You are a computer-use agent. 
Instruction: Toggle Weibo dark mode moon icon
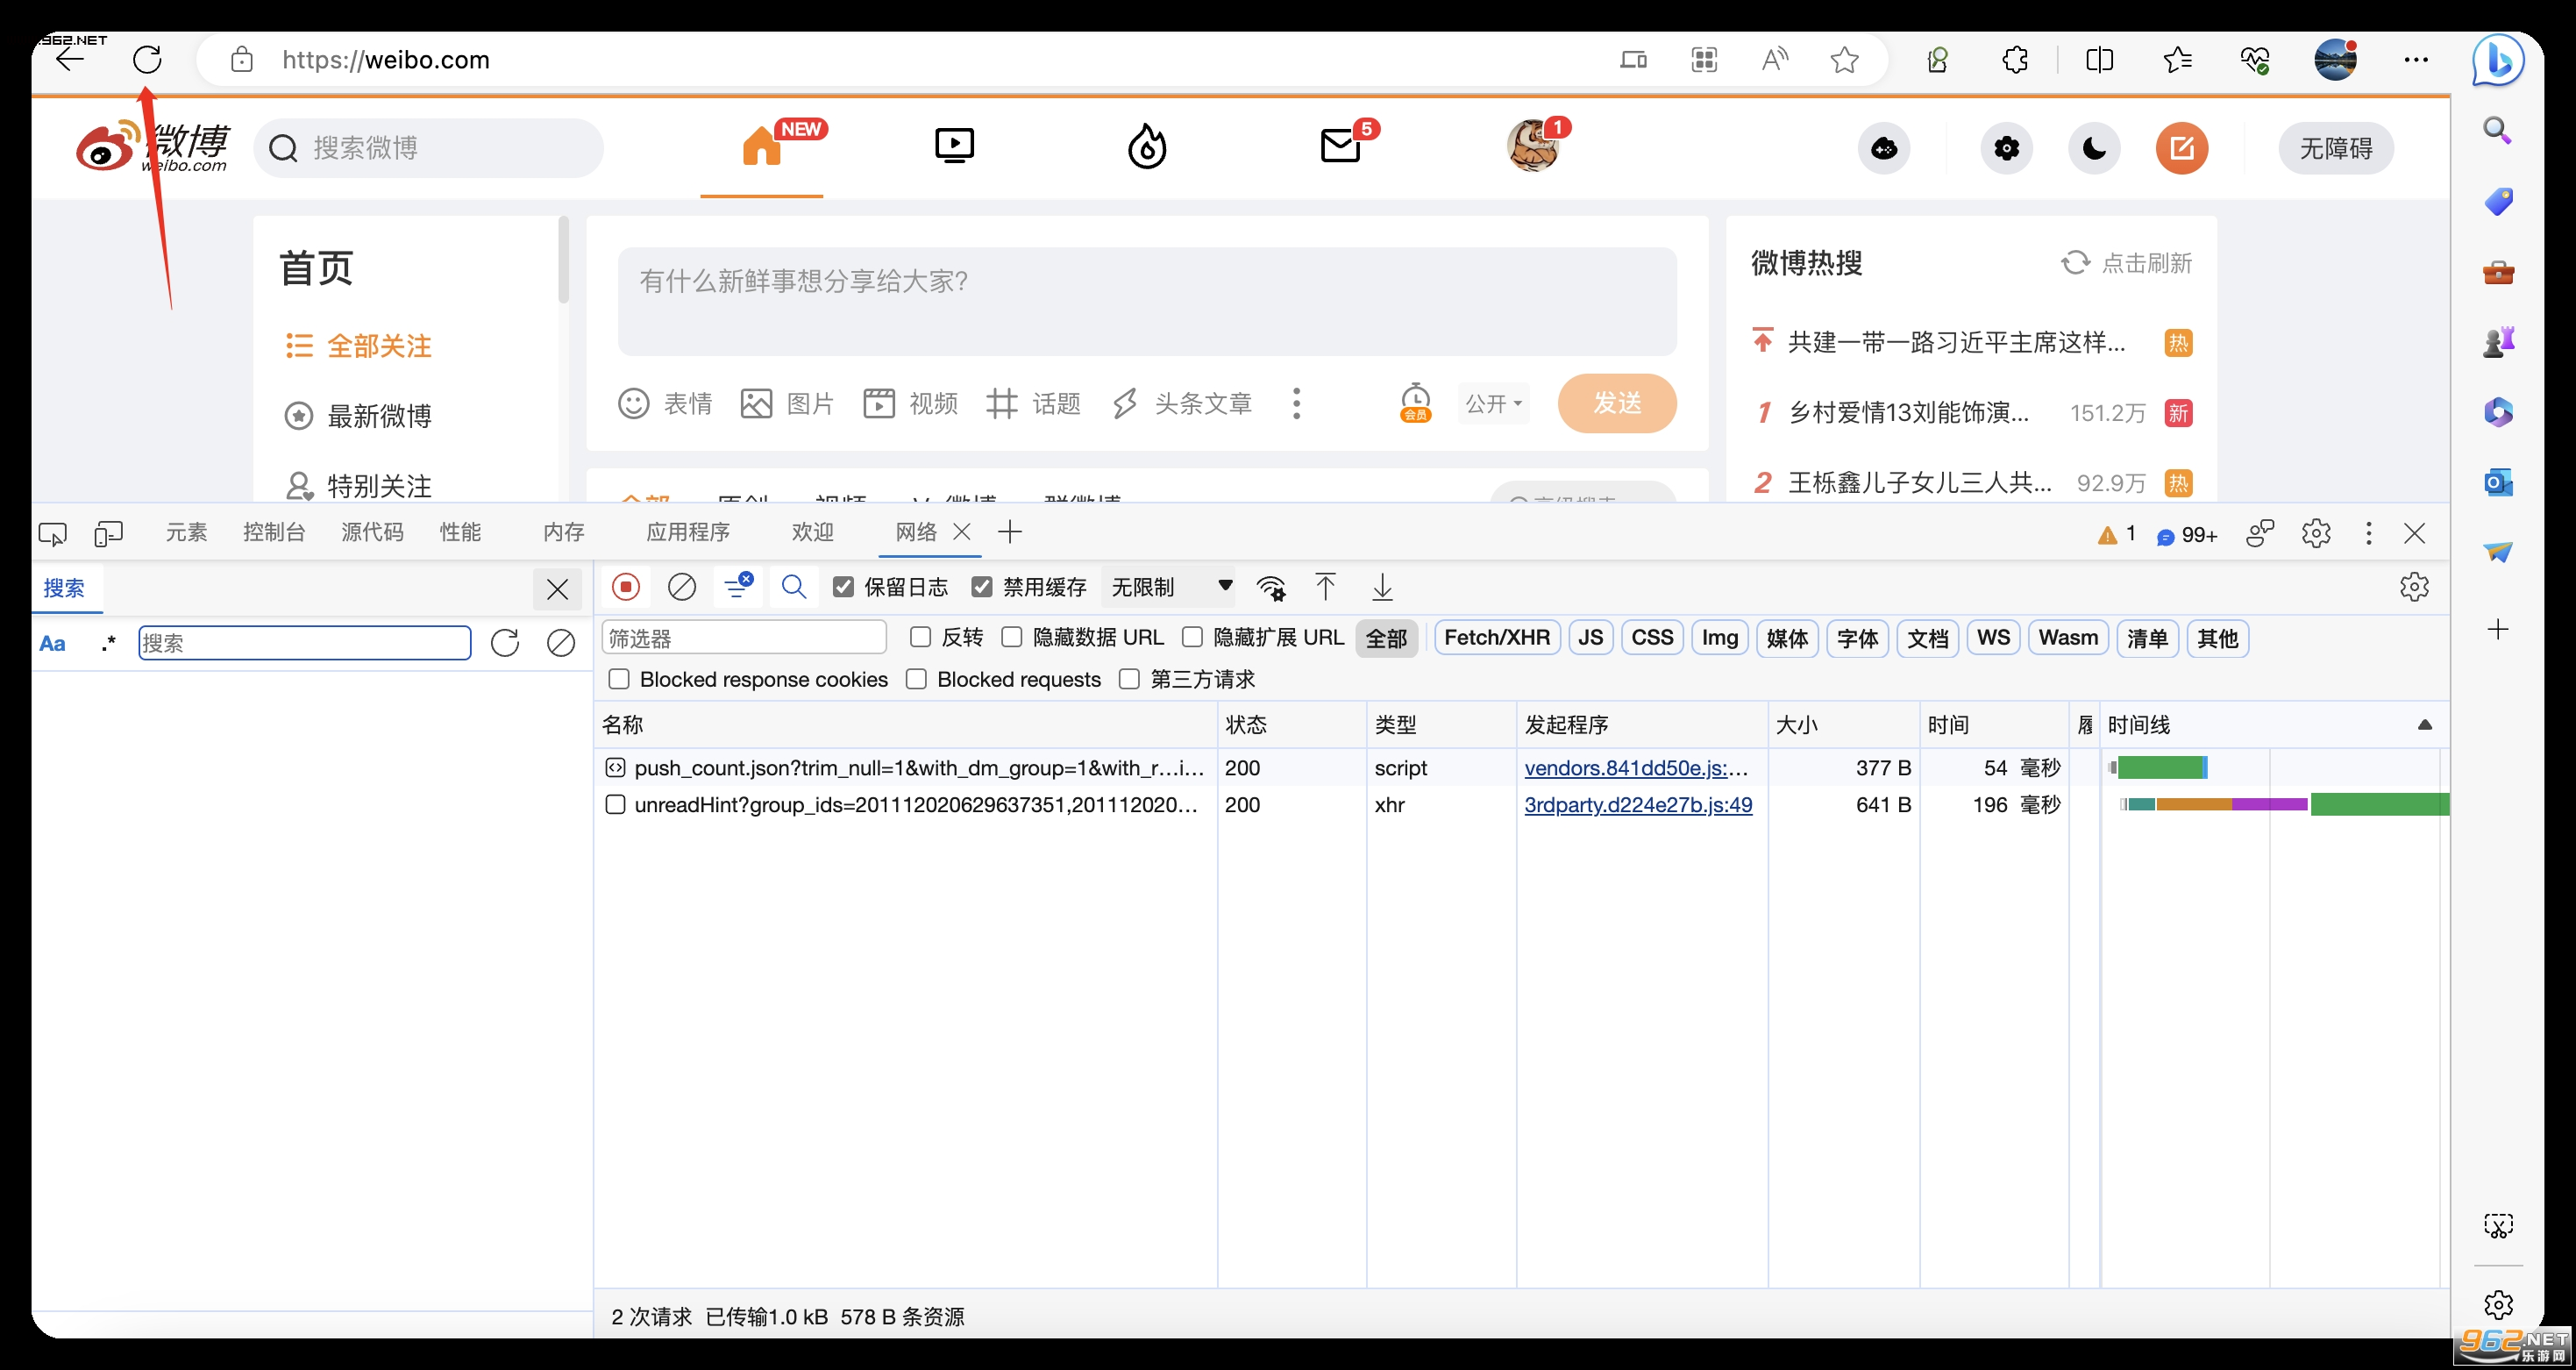click(2094, 149)
